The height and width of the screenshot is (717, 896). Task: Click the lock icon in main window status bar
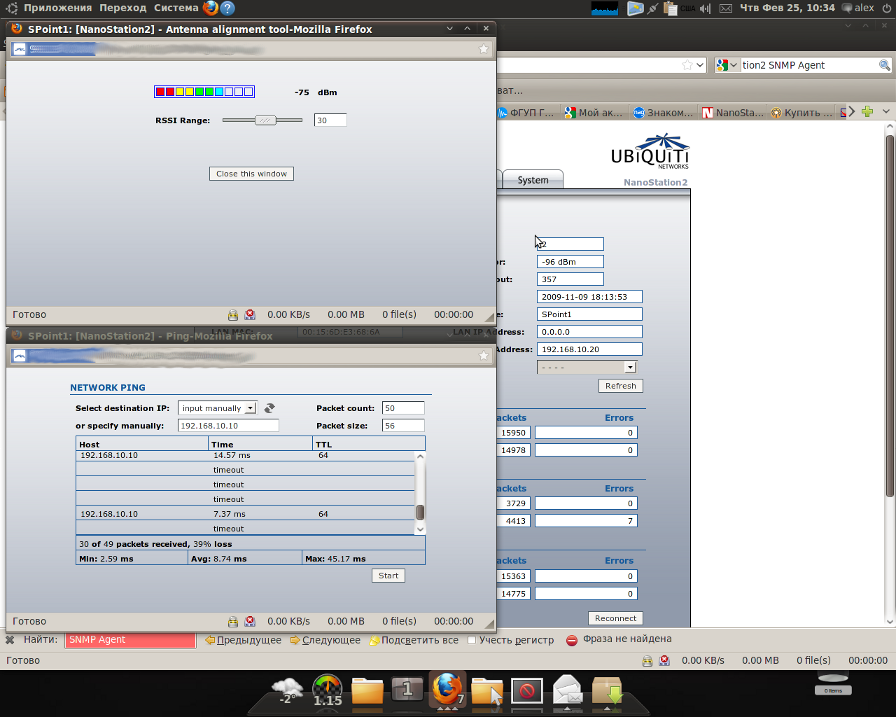[x=647, y=660]
